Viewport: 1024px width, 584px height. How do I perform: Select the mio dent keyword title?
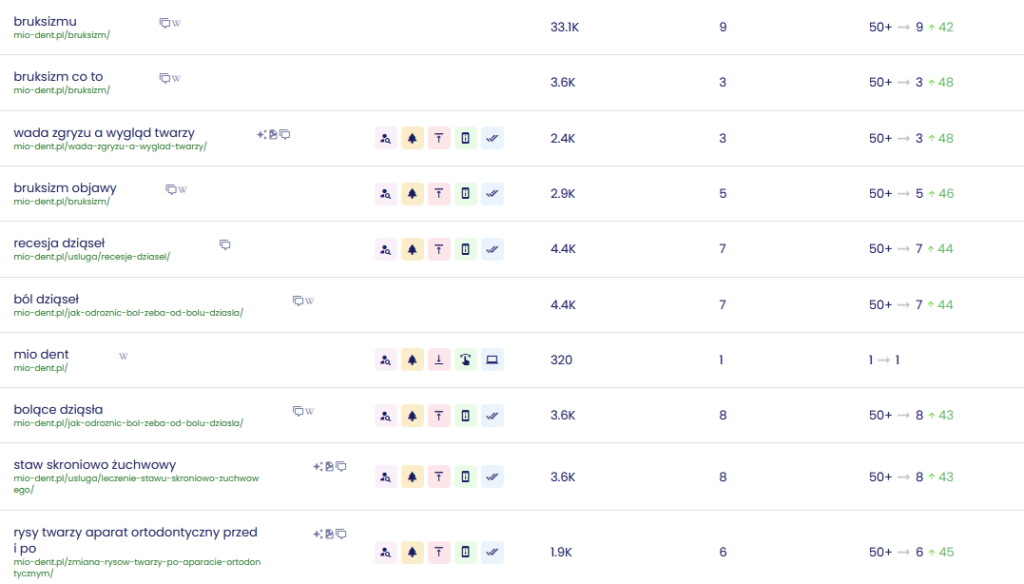41,354
